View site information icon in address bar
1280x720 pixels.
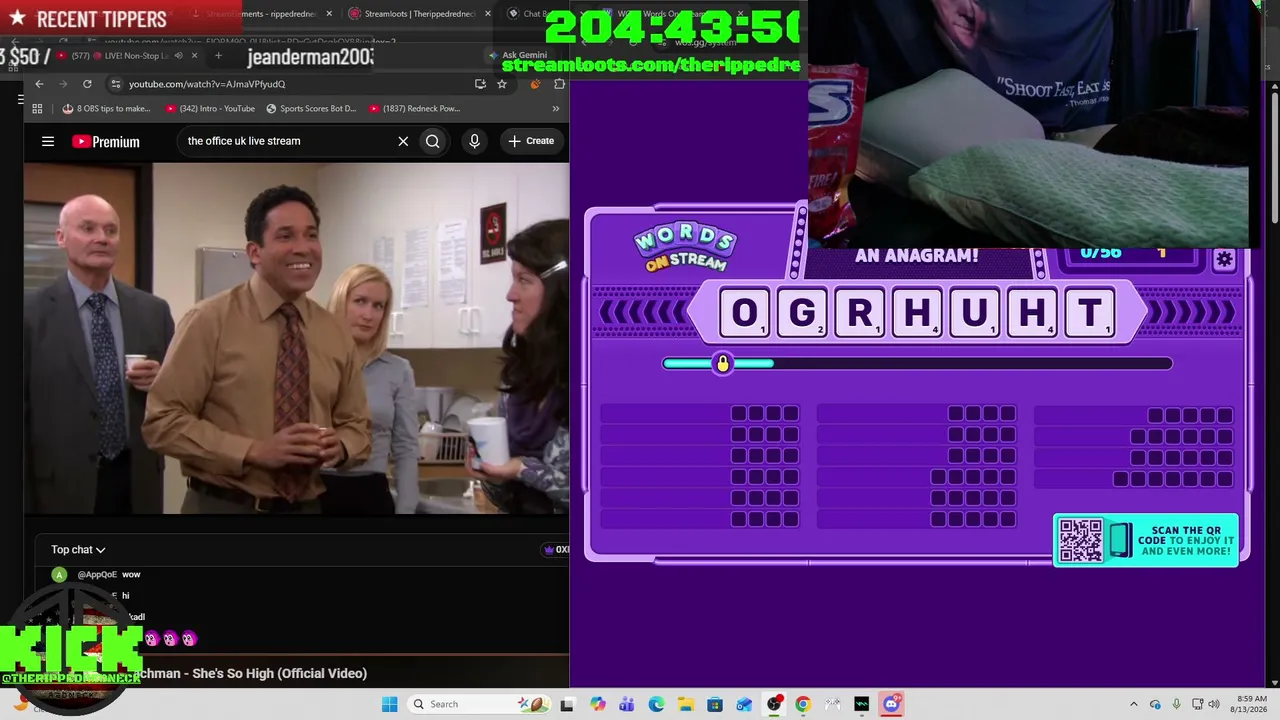coord(116,84)
